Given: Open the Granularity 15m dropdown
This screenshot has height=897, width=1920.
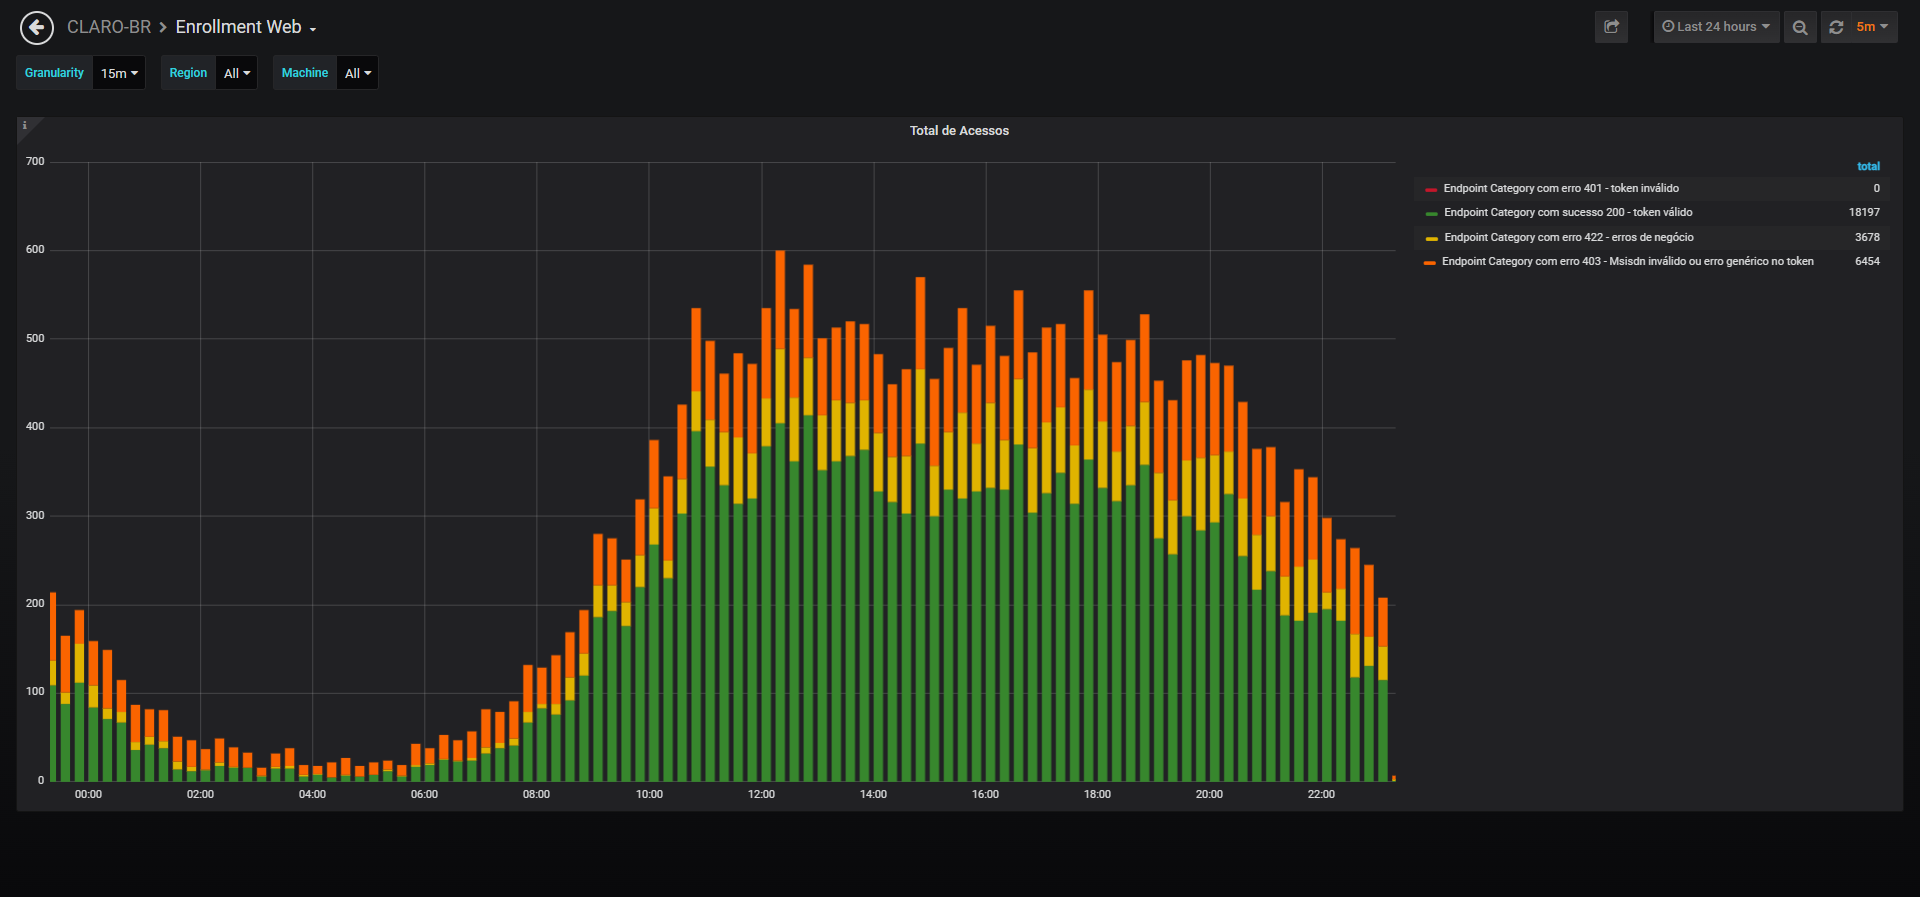Looking at the screenshot, I should [119, 73].
